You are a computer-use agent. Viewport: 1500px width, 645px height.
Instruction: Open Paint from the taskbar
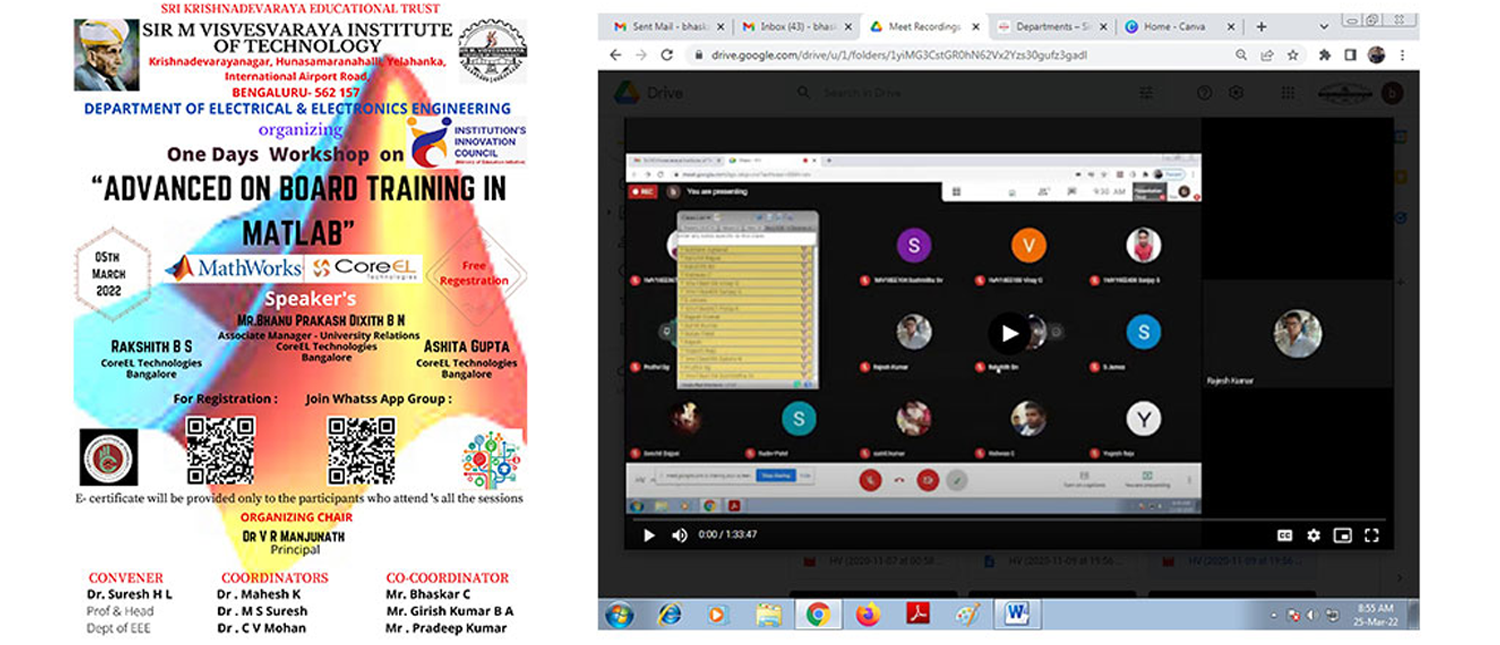pyautogui.click(x=968, y=614)
